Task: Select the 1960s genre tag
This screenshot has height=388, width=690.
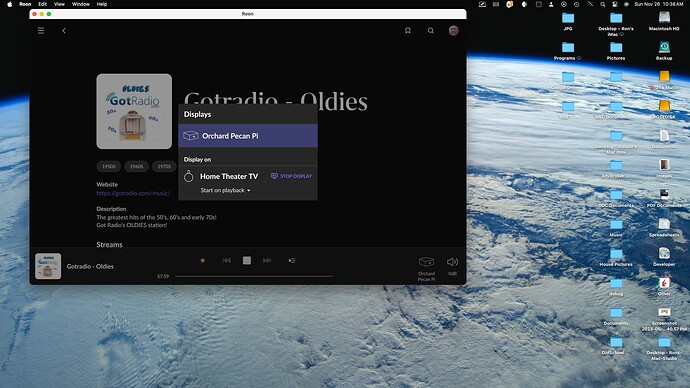Action: [x=136, y=166]
